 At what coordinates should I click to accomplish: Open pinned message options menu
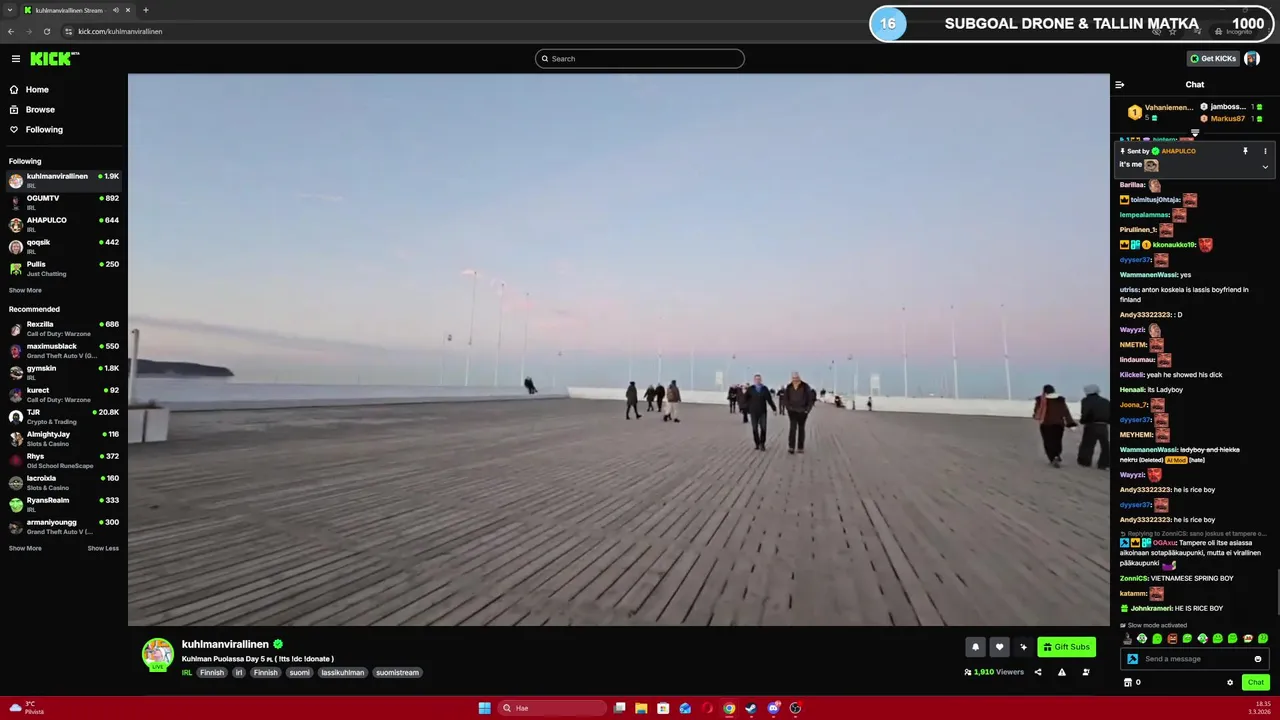1265,151
